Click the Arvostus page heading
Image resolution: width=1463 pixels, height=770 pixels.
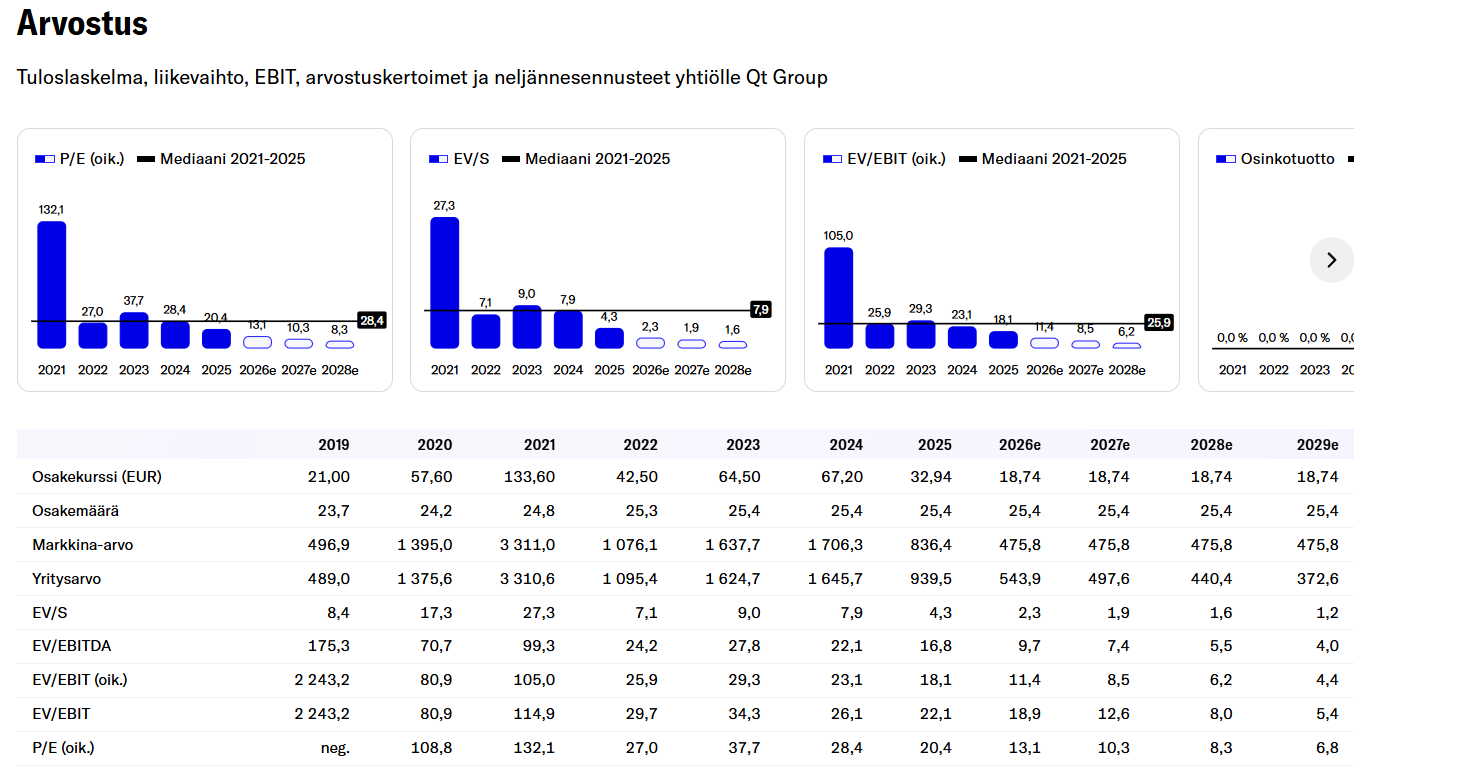coord(83,23)
